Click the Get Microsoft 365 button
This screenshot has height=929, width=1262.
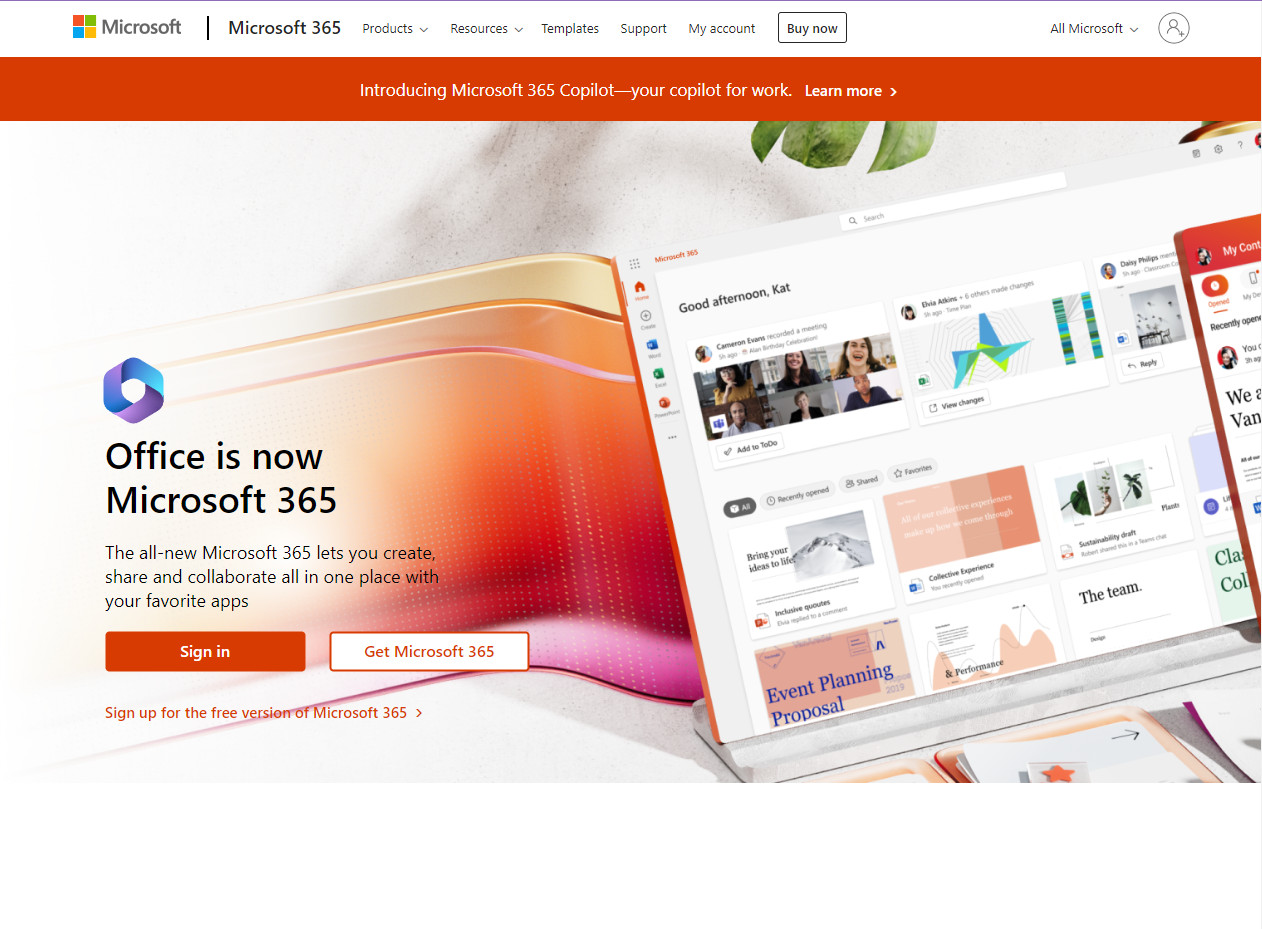429,651
